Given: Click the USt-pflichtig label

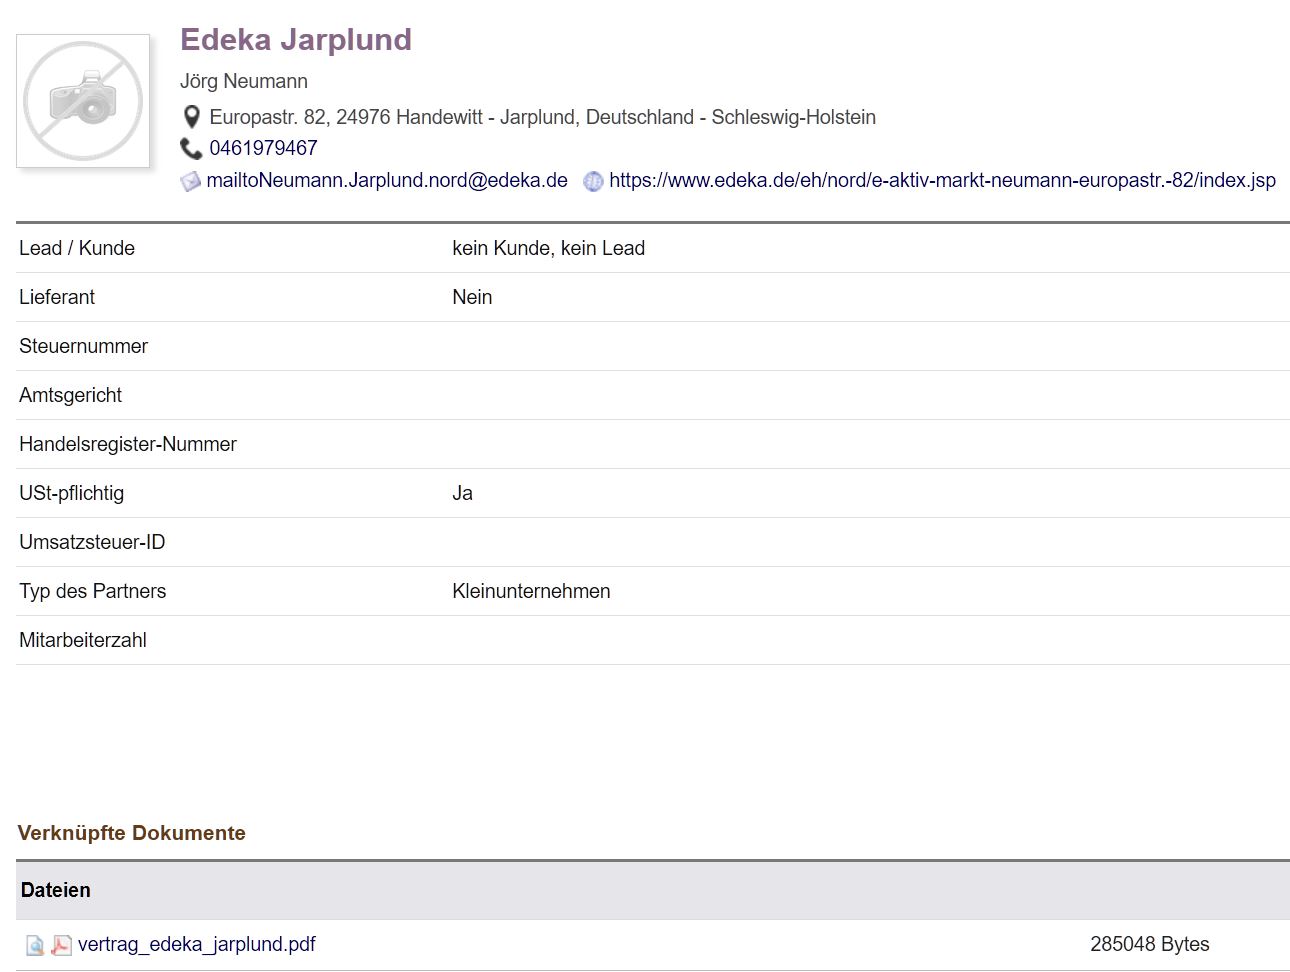Looking at the screenshot, I should click(71, 493).
